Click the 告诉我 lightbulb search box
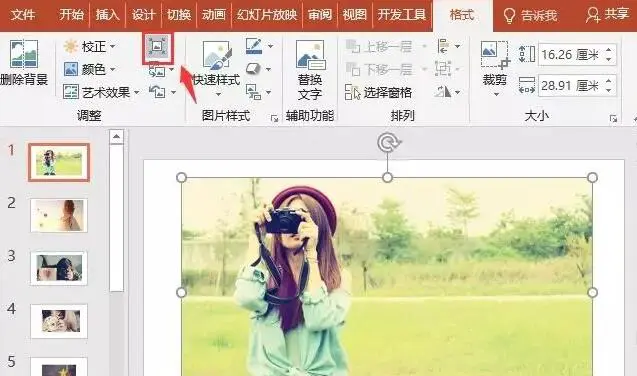This screenshot has height=376, width=637. (530, 15)
